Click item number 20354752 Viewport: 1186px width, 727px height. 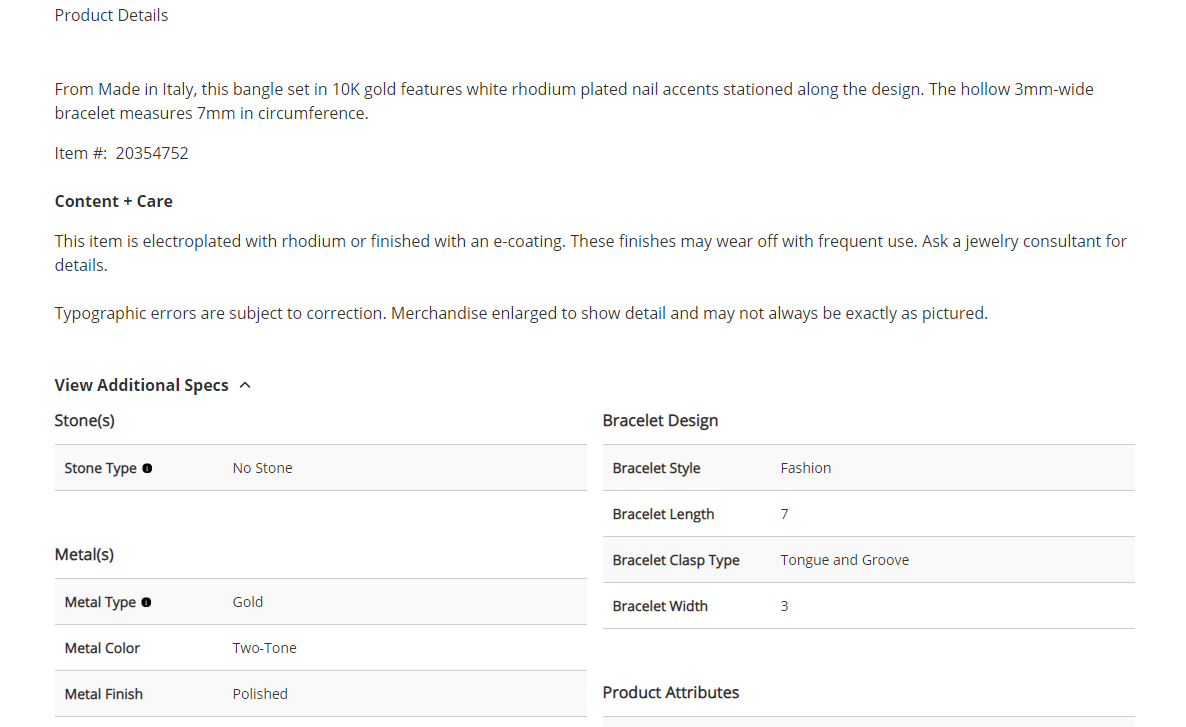point(152,153)
